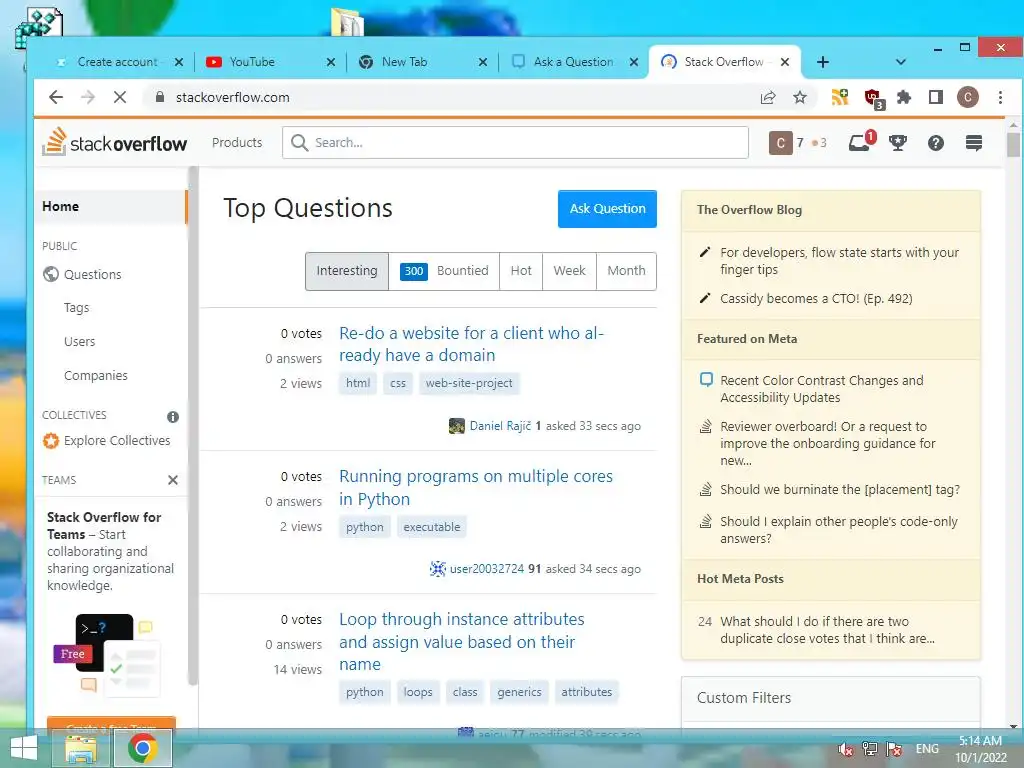Click the generics tag
Screen dimensions: 1024x768
519,692
